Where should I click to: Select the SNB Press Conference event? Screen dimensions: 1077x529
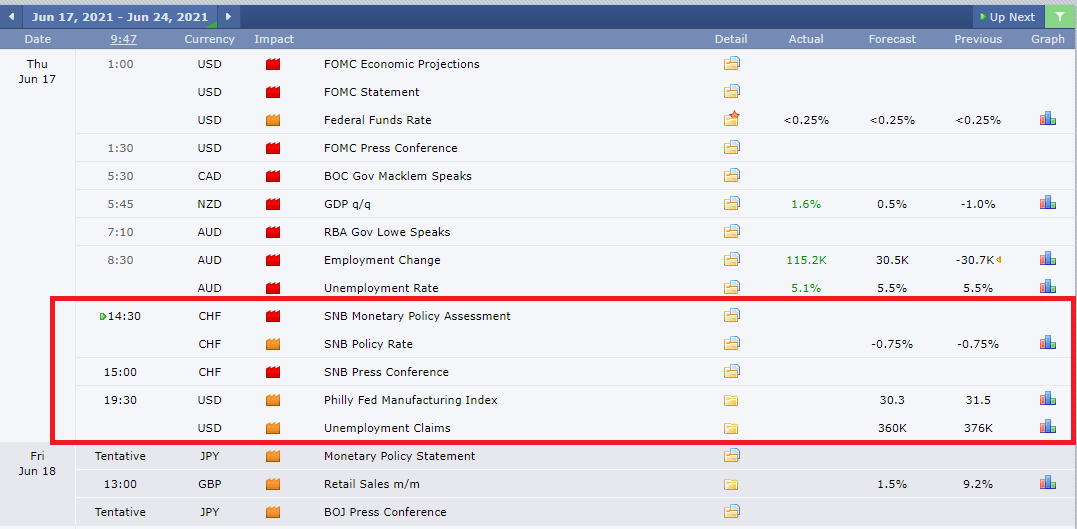click(387, 372)
